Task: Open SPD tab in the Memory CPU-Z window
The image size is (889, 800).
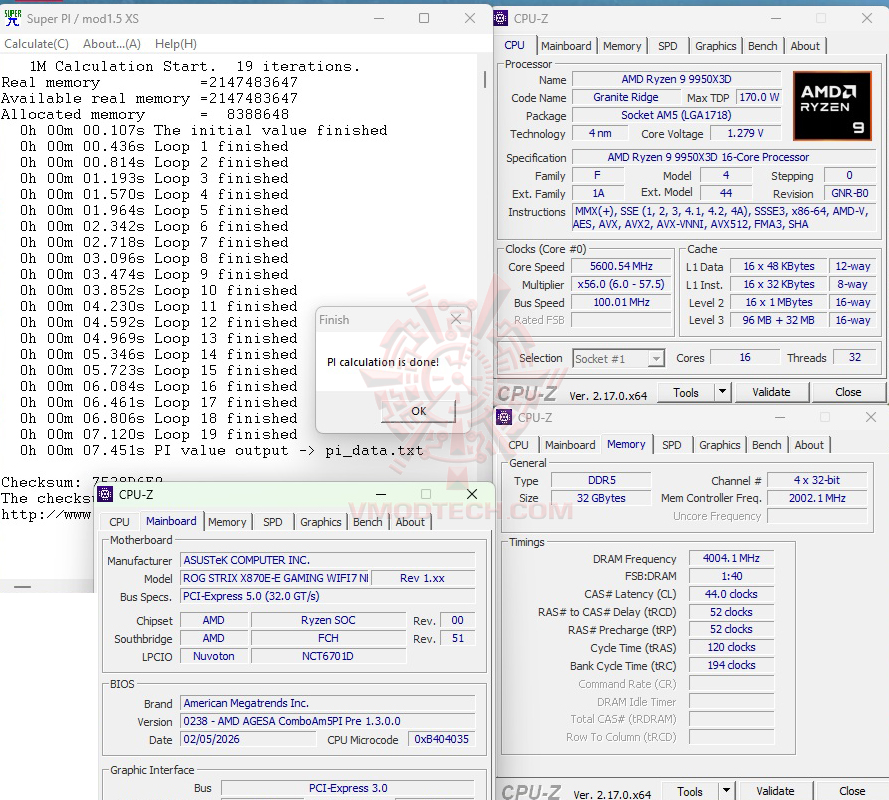Action: (671, 445)
